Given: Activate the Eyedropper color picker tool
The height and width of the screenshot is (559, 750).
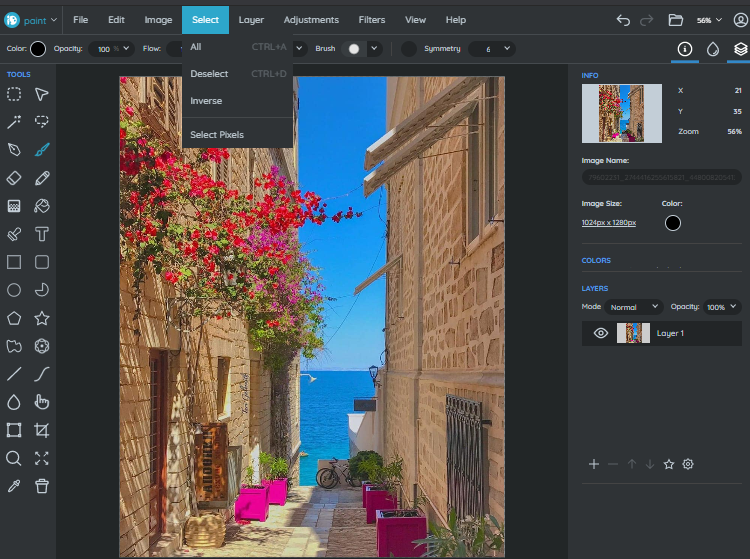Looking at the screenshot, I should click(x=14, y=486).
